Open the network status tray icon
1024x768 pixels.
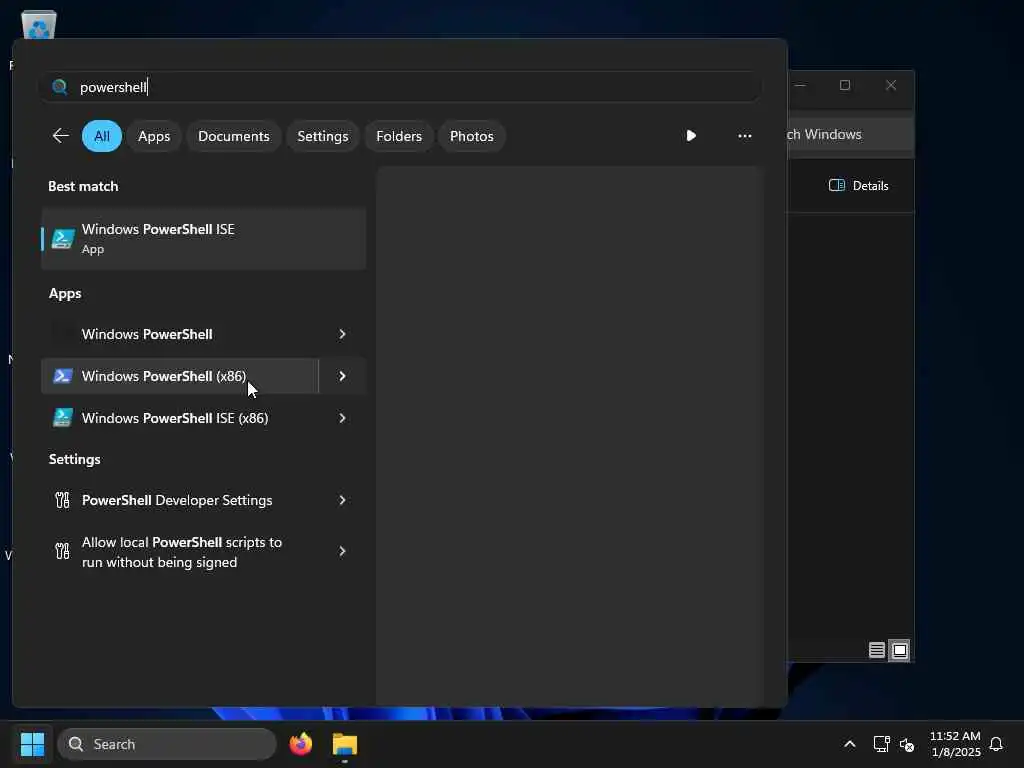881,744
